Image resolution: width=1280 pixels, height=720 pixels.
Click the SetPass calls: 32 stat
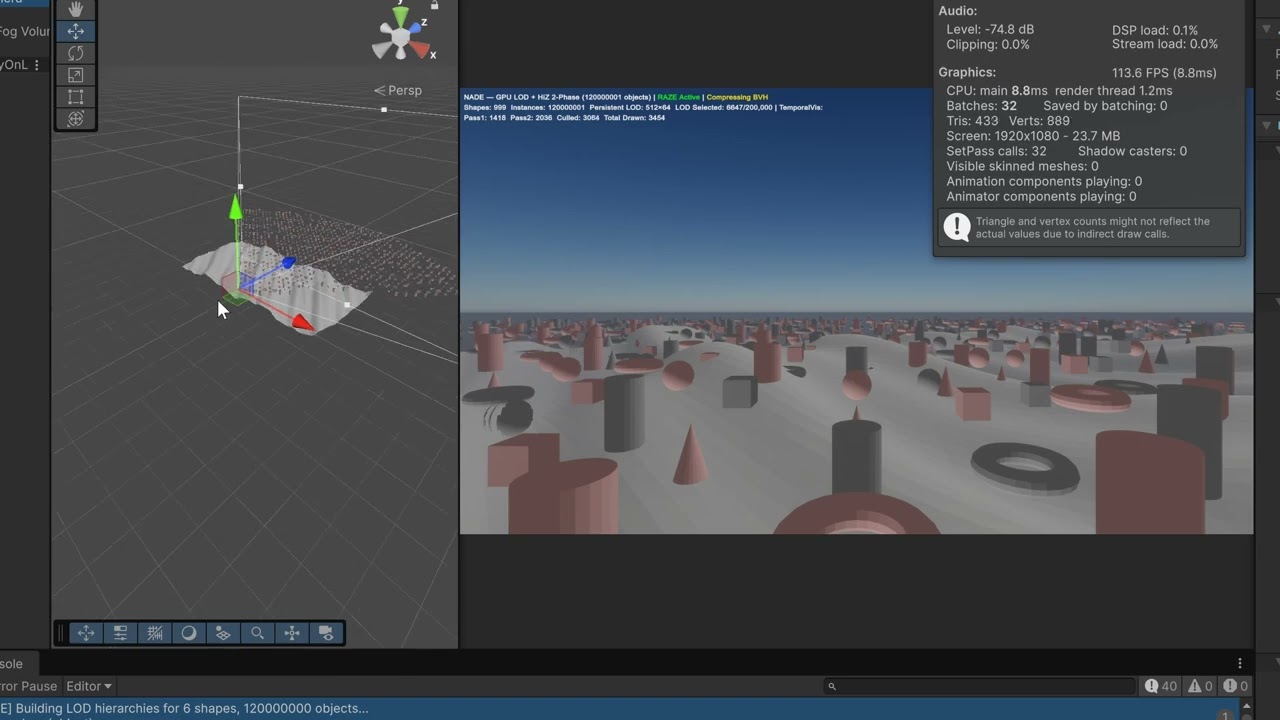pyautogui.click(x=997, y=151)
